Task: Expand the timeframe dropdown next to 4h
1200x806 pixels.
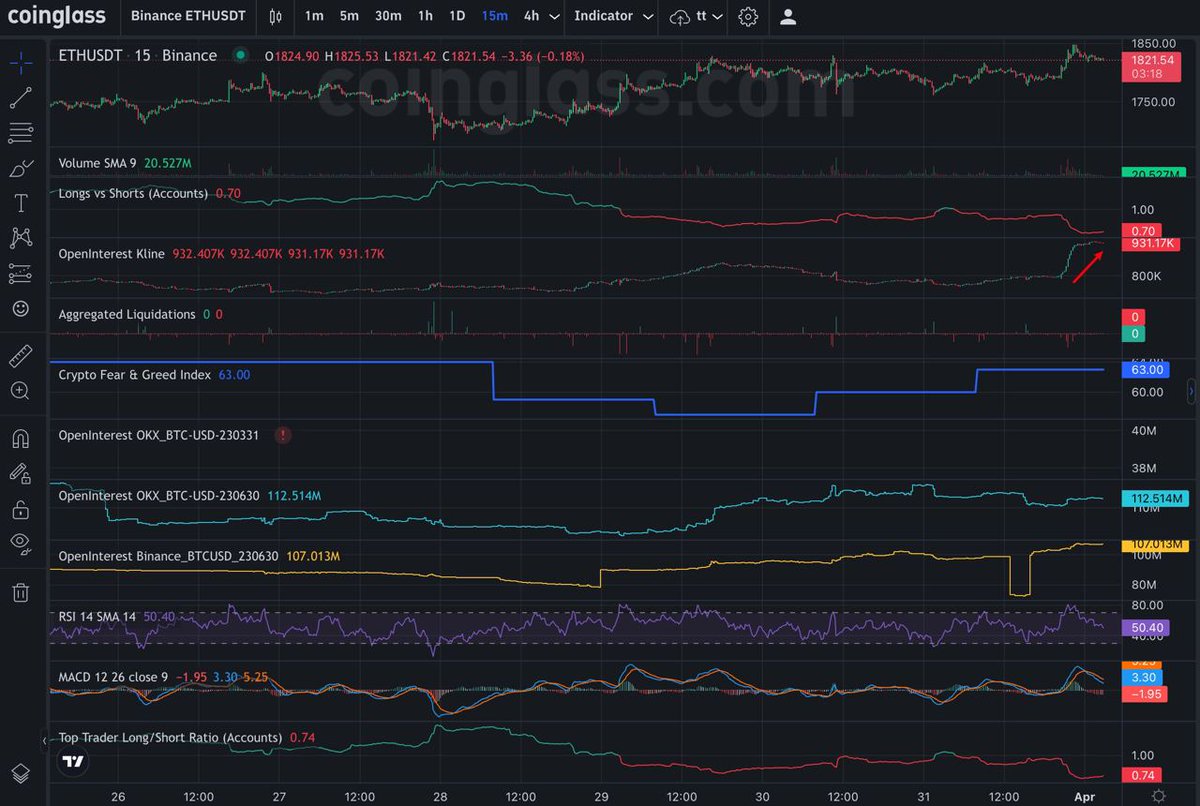Action: pos(554,17)
